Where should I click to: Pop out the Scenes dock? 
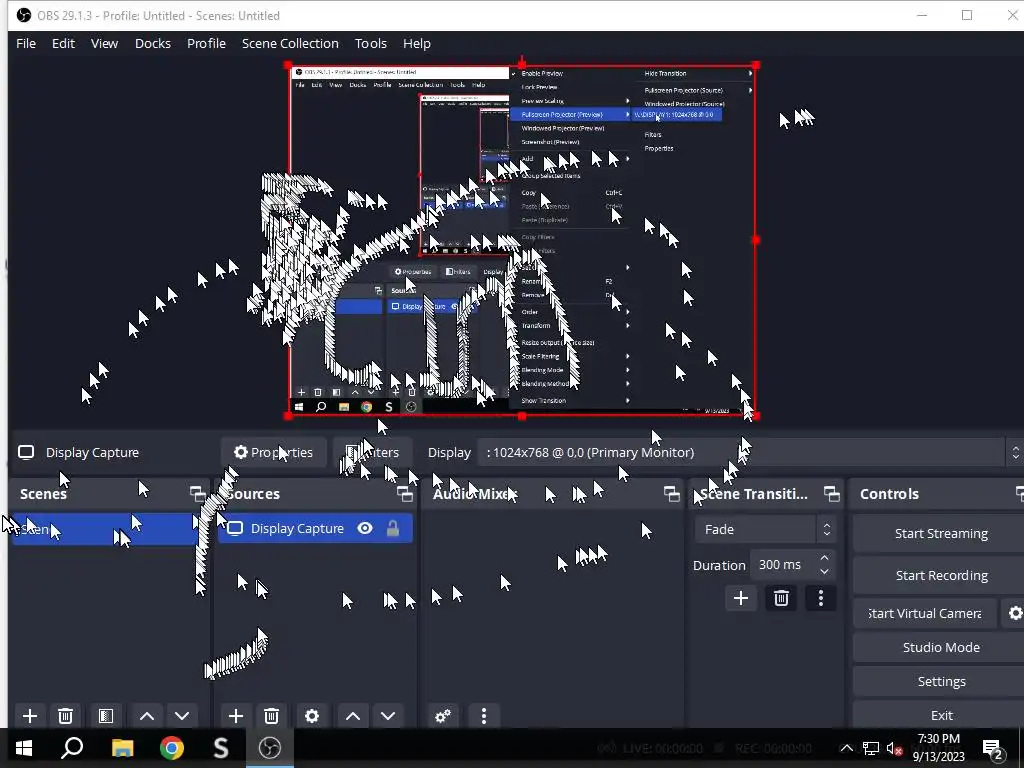click(197, 494)
